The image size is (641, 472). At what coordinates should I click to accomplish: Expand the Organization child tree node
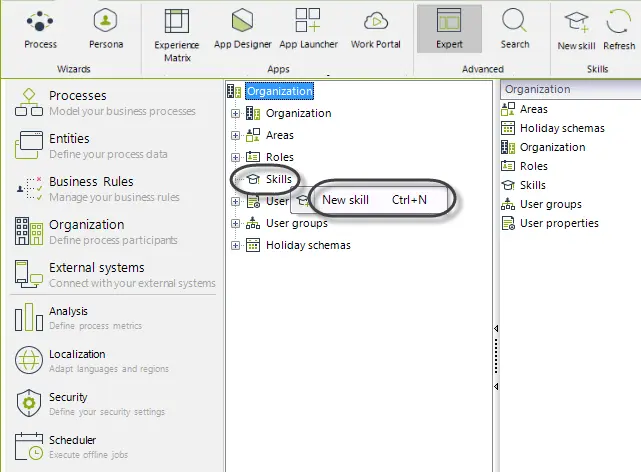pyautogui.click(x=235, y=113)
